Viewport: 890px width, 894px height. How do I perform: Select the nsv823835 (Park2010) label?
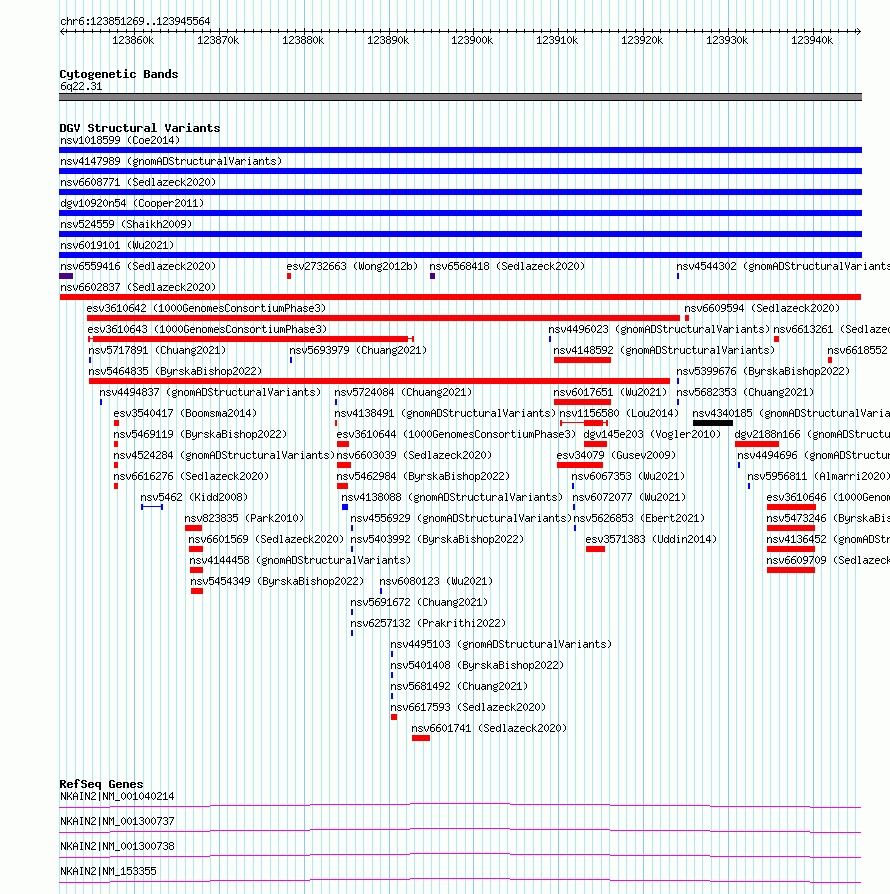click(x=244, y=519)
